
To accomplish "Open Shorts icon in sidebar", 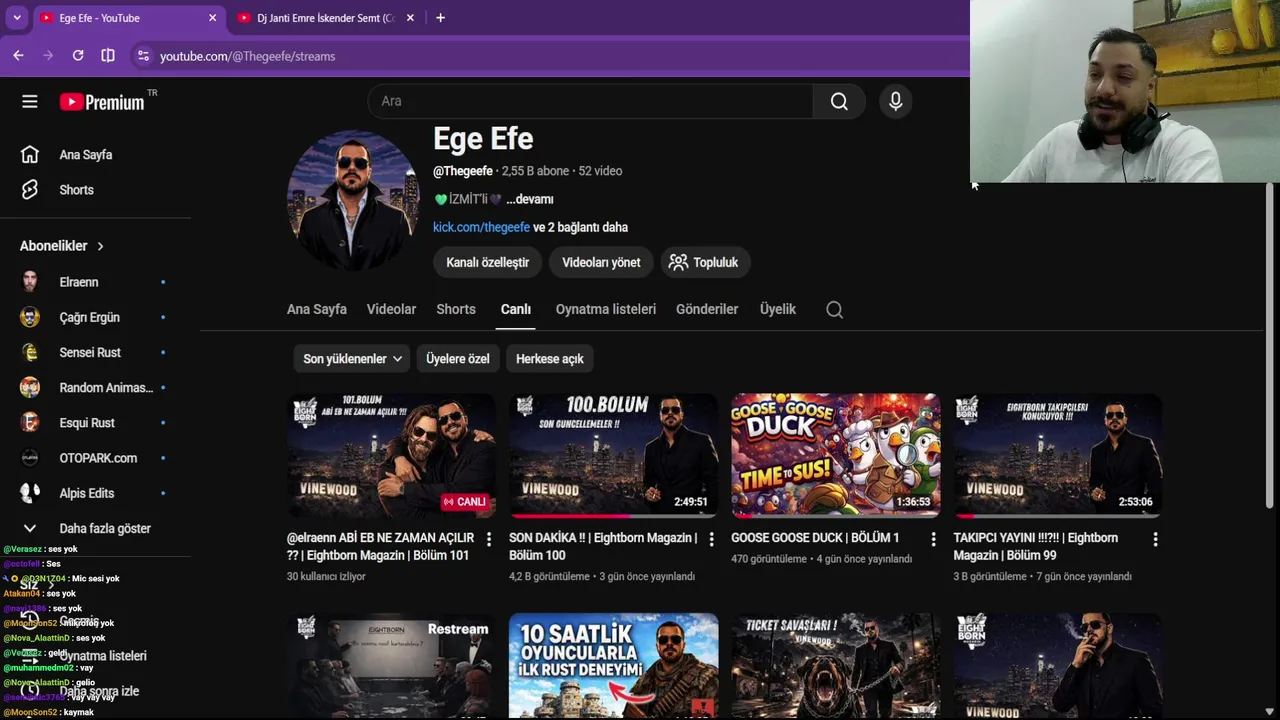I will click(x=30, y=190).
